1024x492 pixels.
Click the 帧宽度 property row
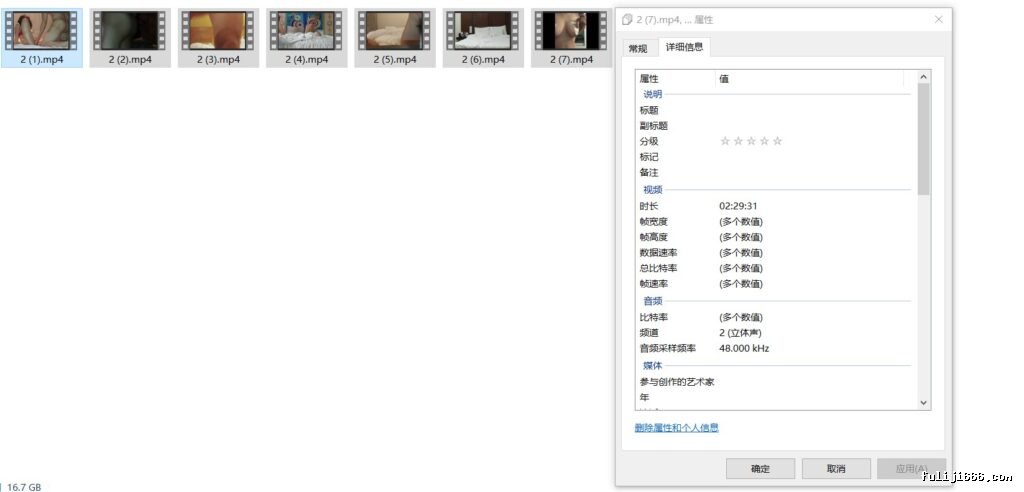775,221
